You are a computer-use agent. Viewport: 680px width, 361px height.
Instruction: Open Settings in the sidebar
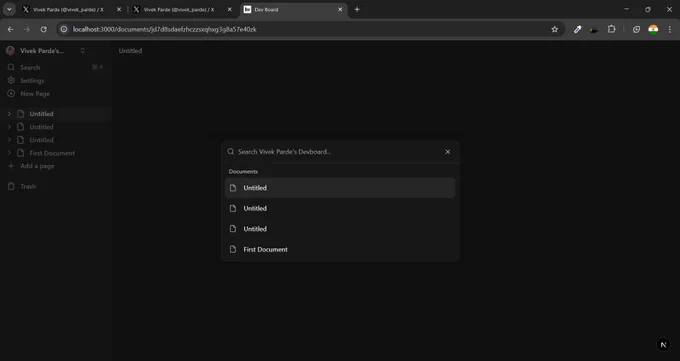[x=56, y=81]
